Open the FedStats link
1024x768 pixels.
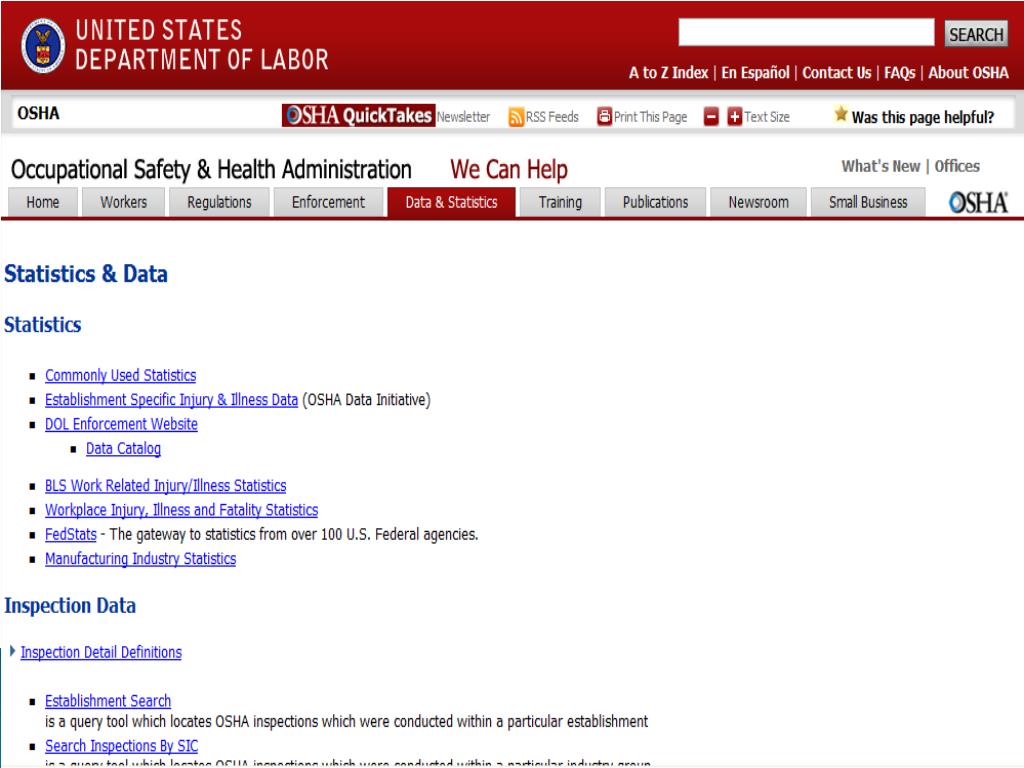[x=71, y=534]
